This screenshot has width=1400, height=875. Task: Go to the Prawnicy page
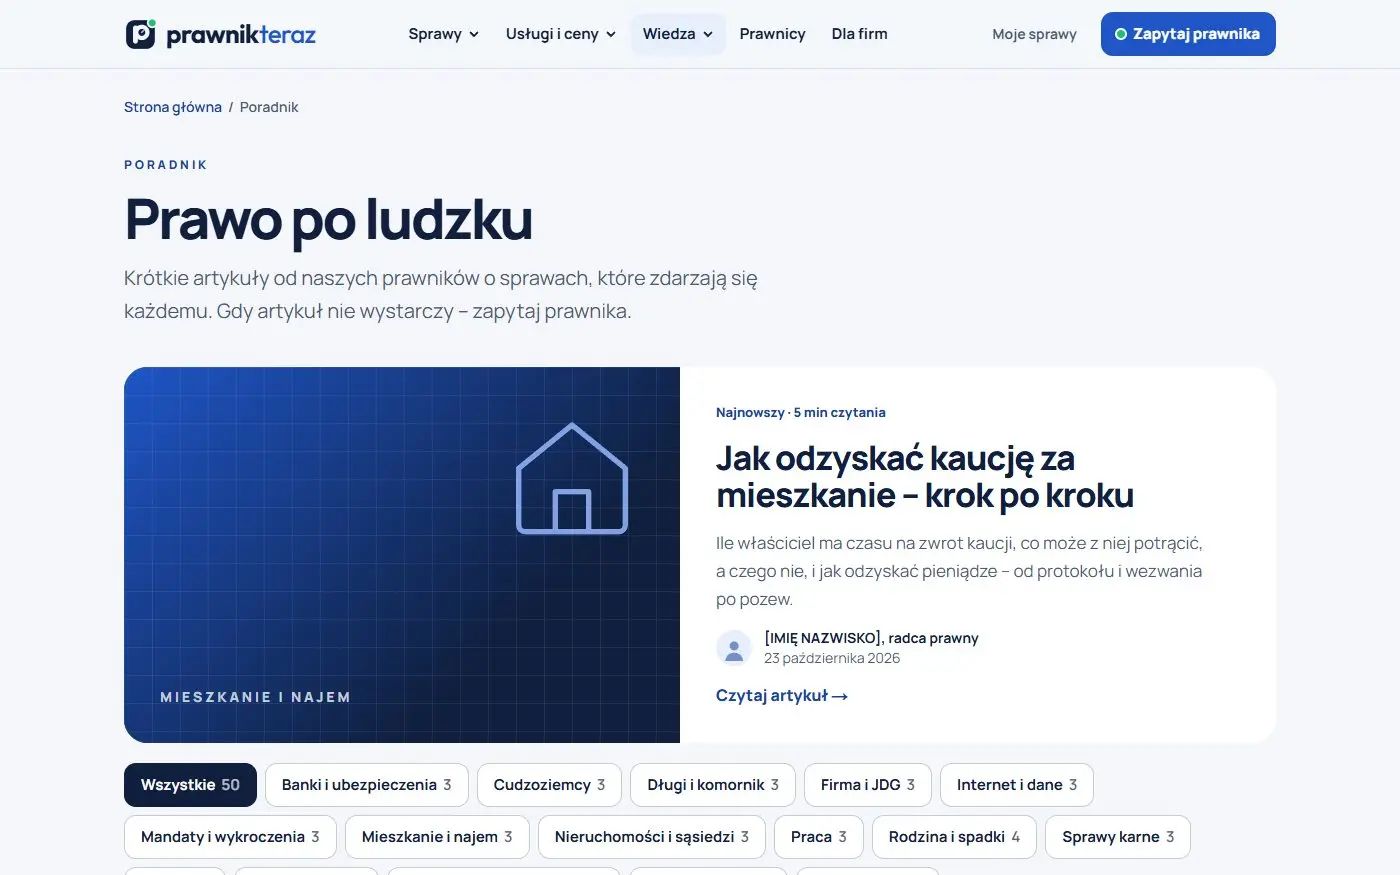click(772, 34)
